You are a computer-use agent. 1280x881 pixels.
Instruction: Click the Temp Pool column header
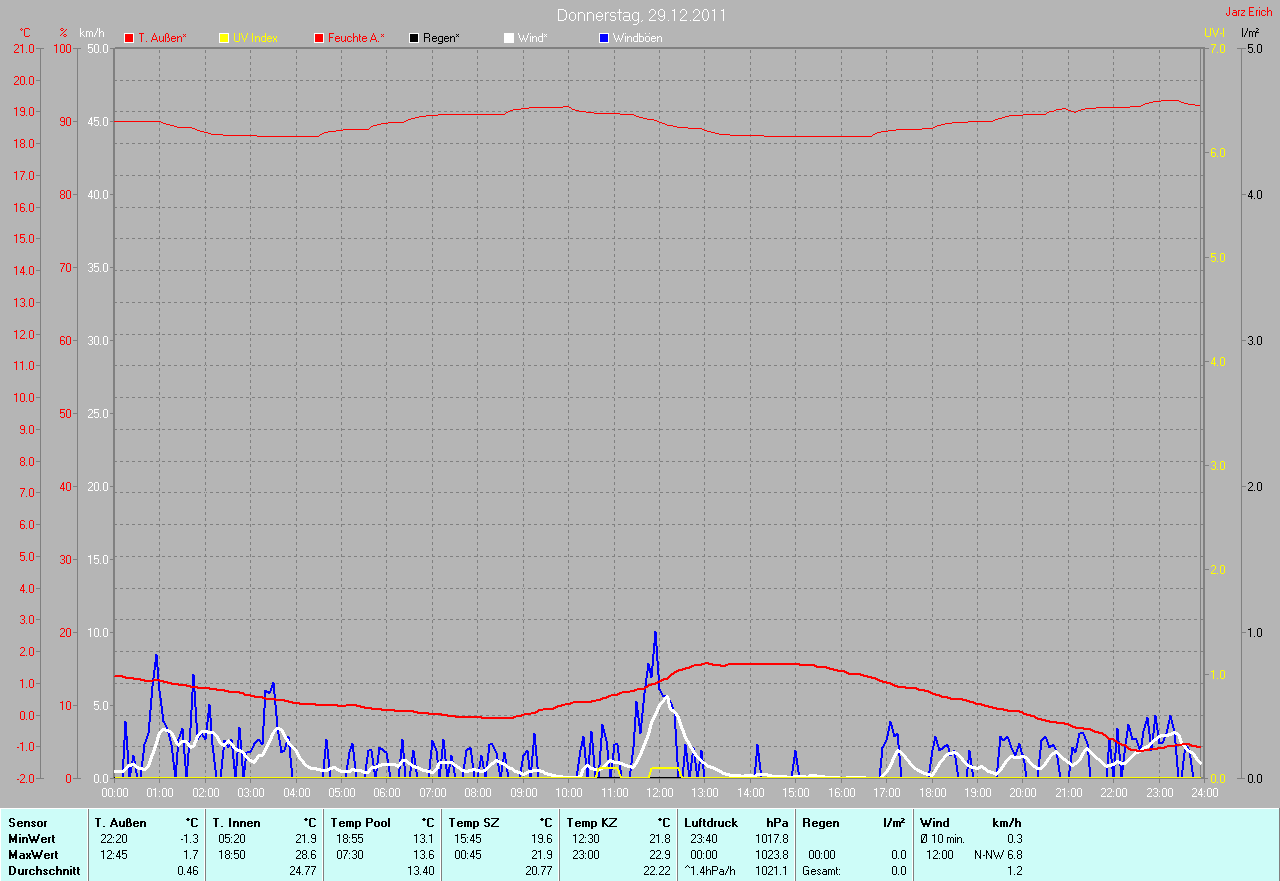click(x=360, y=822)
